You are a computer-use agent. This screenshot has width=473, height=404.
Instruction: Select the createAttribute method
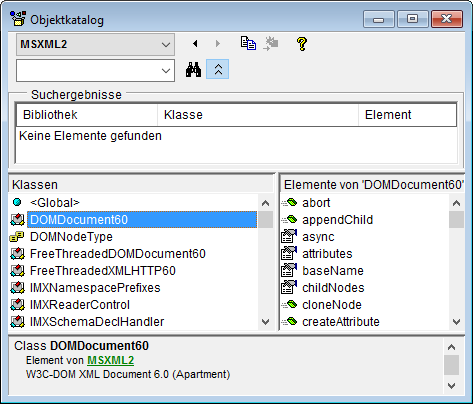341,322
